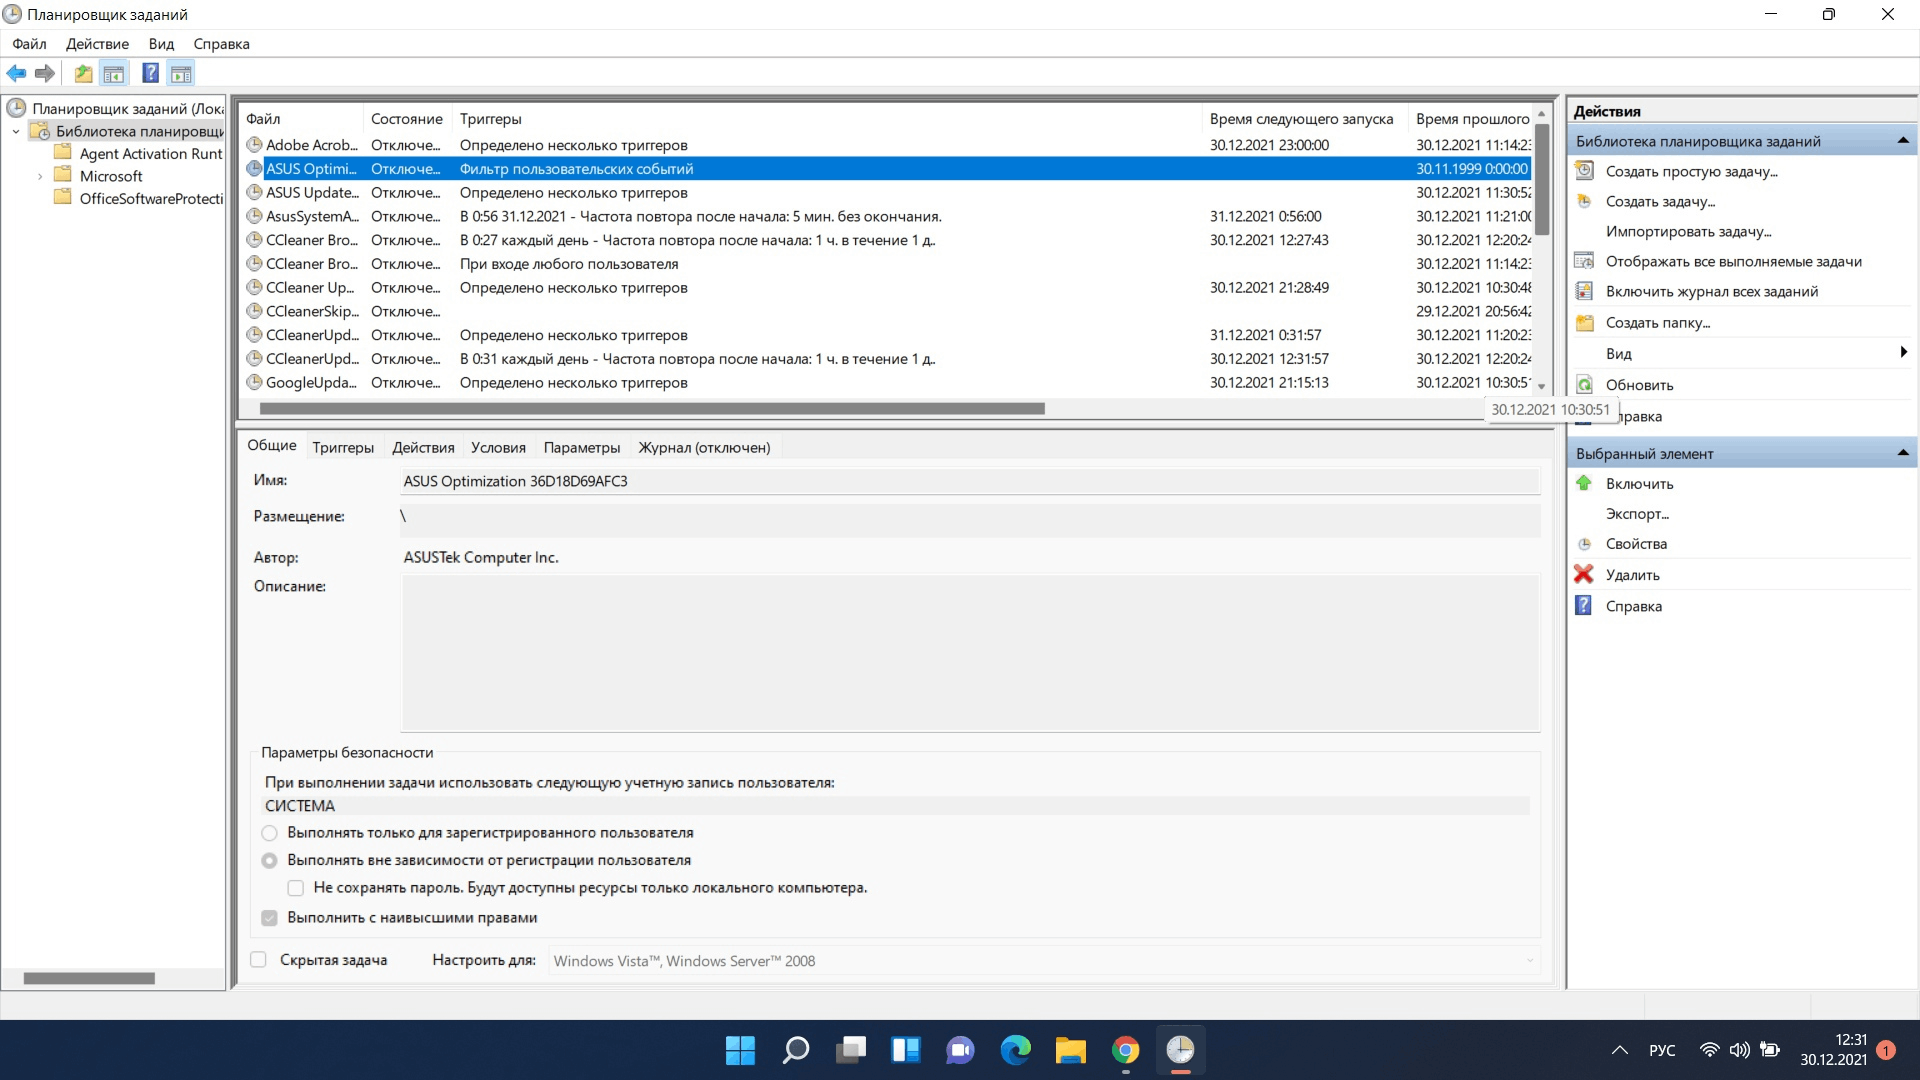This screenshot has height=1080, width=1920.
Task: Expand the Microsoft folder tree node
Action: 40,176
